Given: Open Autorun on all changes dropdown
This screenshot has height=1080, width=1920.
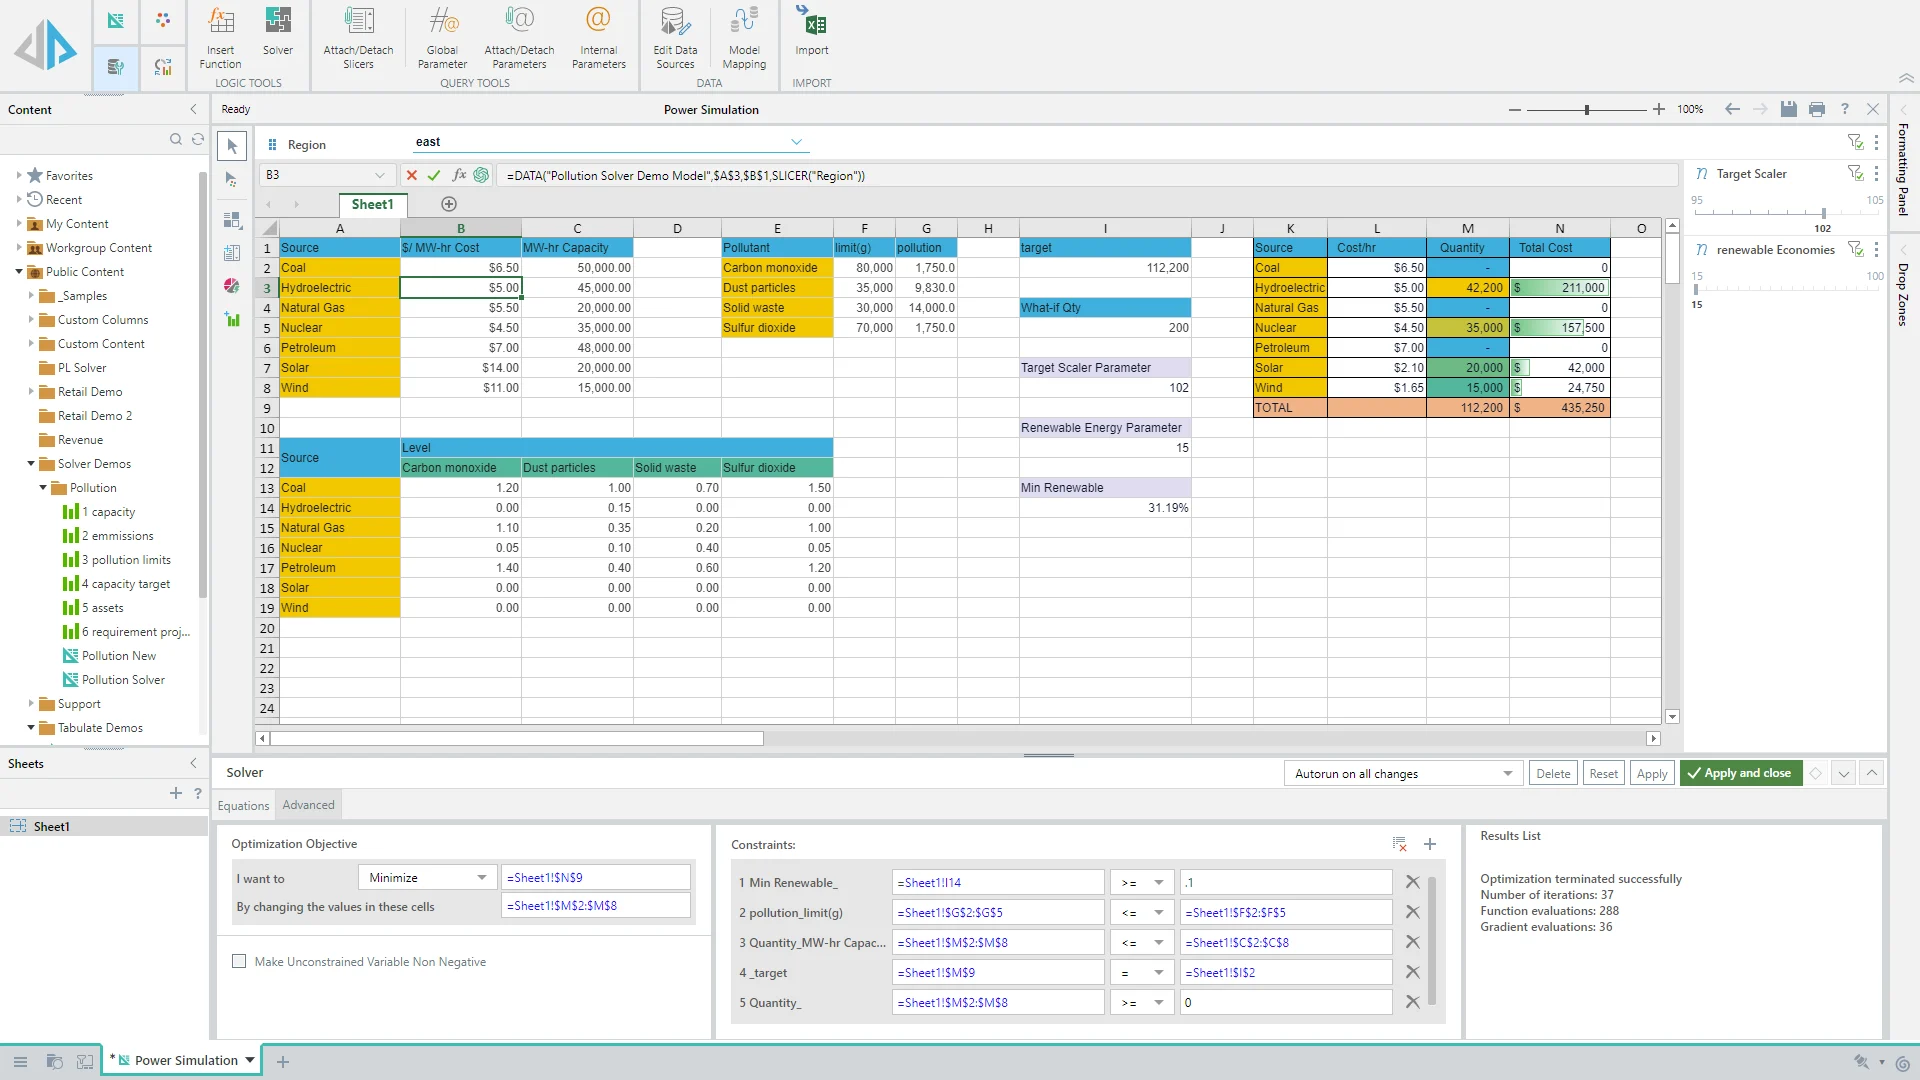Looking at the screenshot, I should click(x=1507, y=774).
